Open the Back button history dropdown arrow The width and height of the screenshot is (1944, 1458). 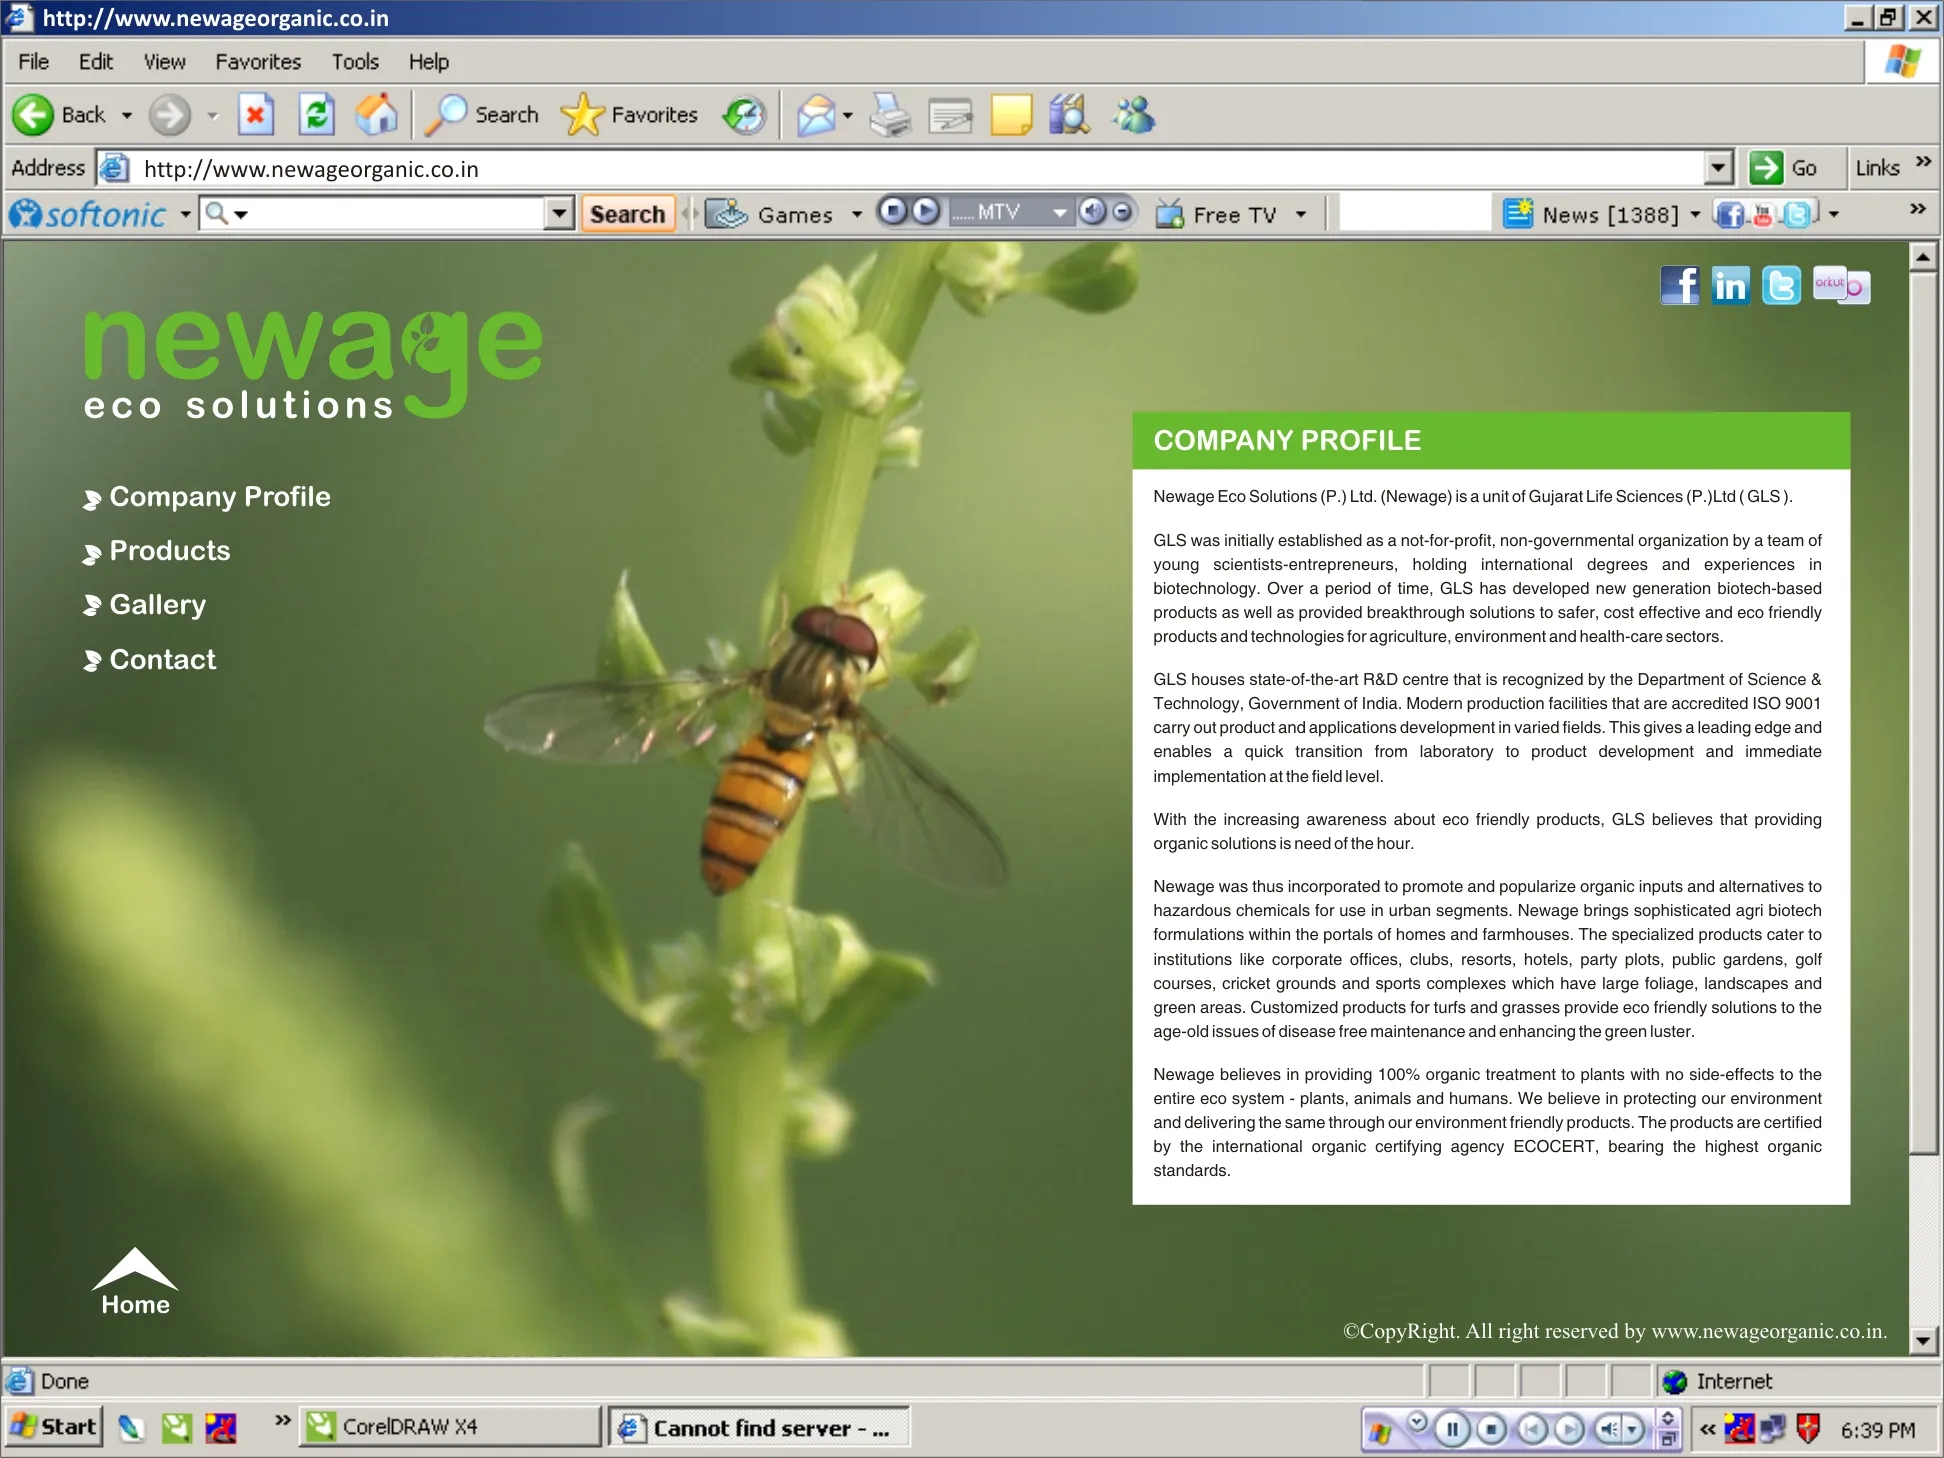click(x=127, y=116)
